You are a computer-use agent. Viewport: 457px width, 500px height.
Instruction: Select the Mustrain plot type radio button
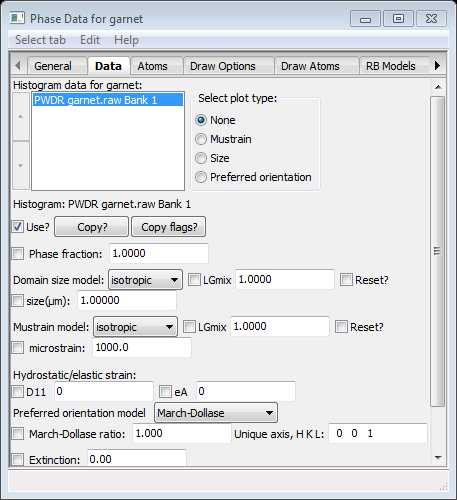pyautogui.click(x=201, y=139)
